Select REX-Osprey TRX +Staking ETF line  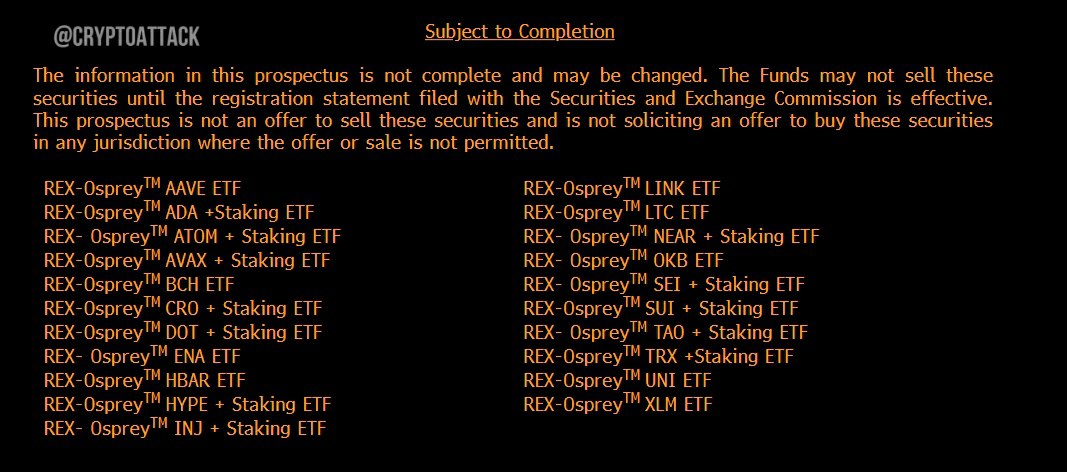(x=659, y=356)
